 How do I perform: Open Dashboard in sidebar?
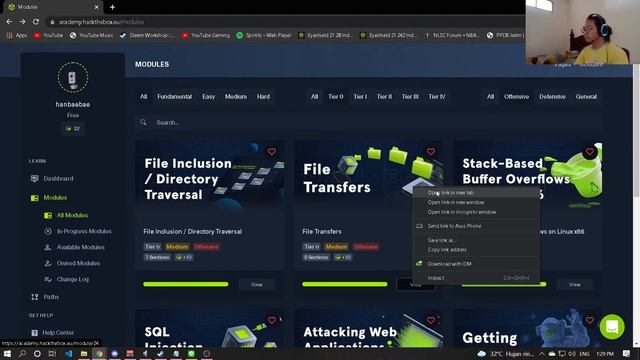point(58,179)
